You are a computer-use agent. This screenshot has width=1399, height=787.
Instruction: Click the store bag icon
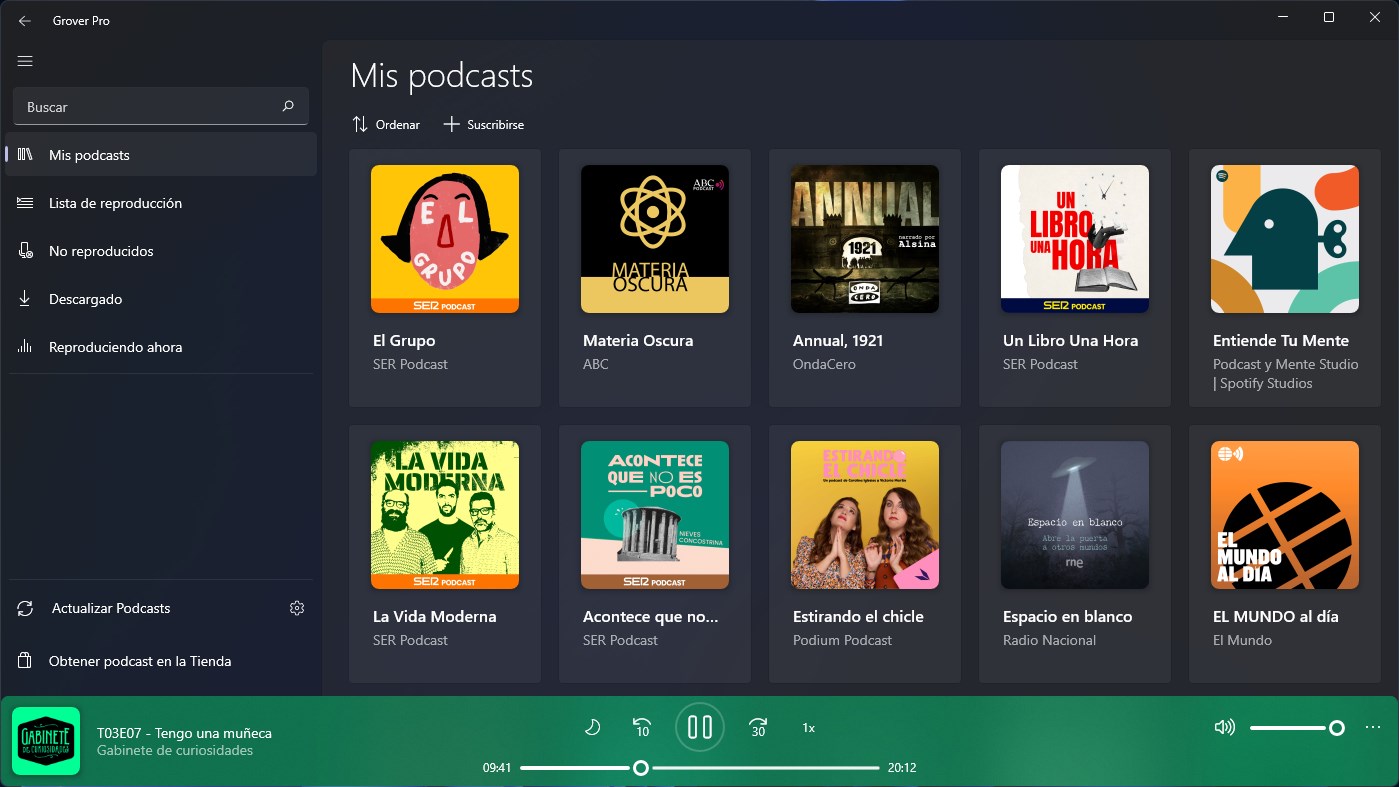pyautogui.click(x=26, y=661)
